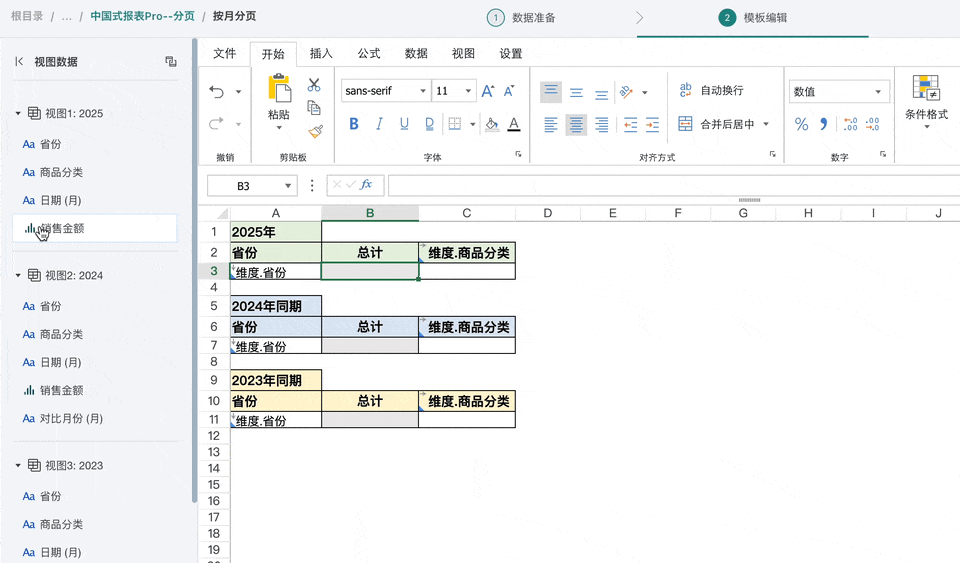
Task: Open the text orientation dropdown arrow
Action: point(645,92)
